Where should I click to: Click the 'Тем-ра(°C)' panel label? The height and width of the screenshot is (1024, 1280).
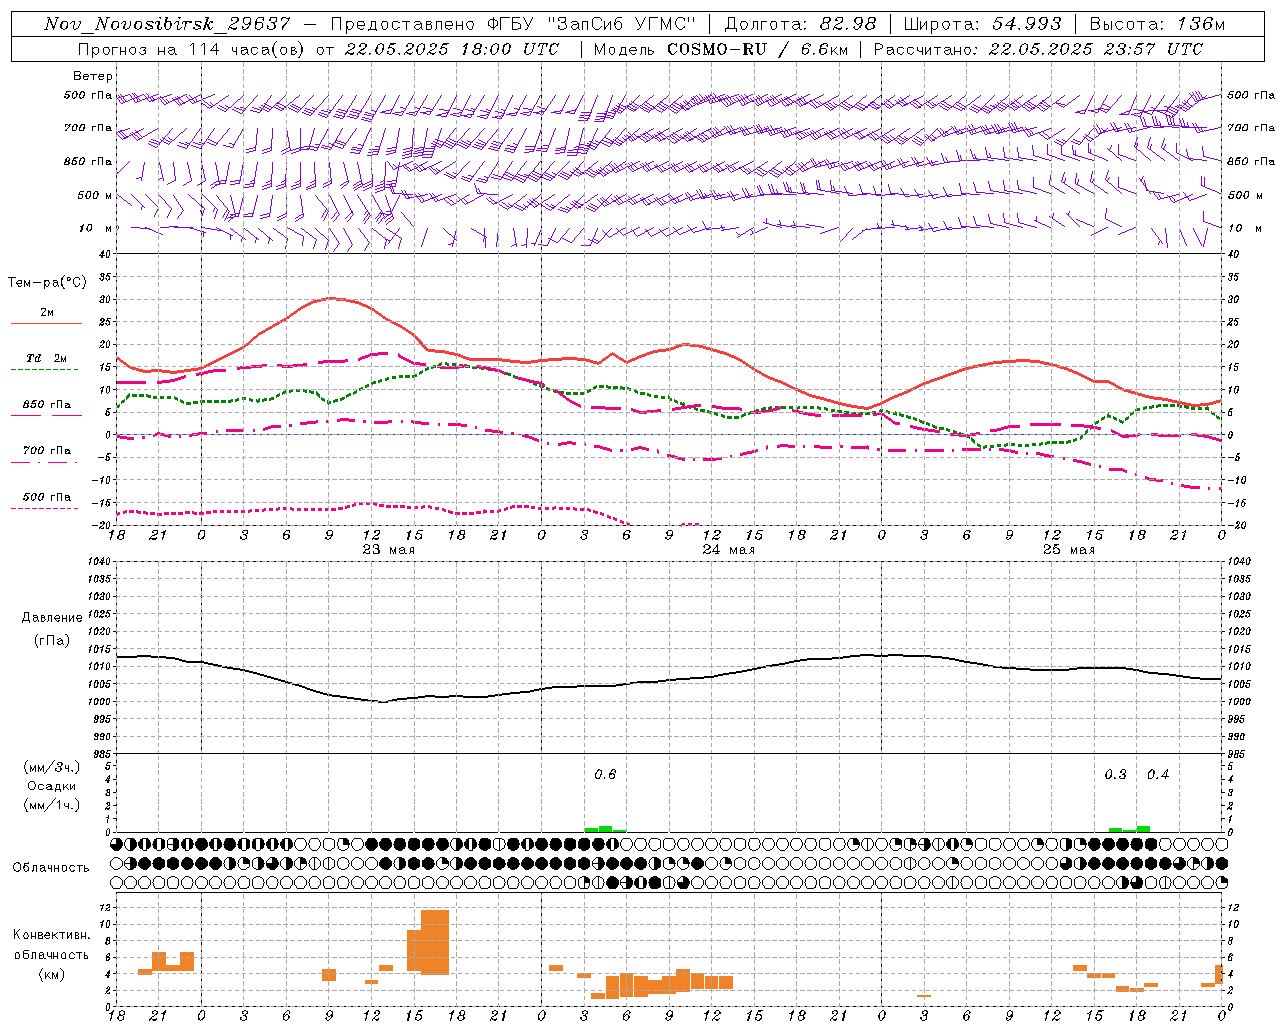coord(47,283)
